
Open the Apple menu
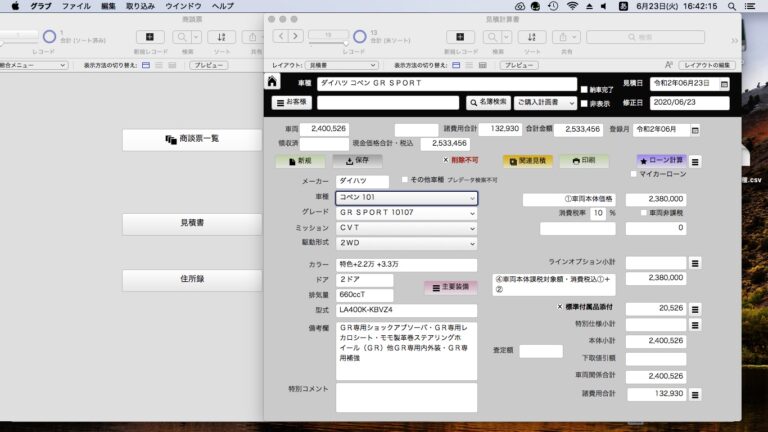[15, 6]
